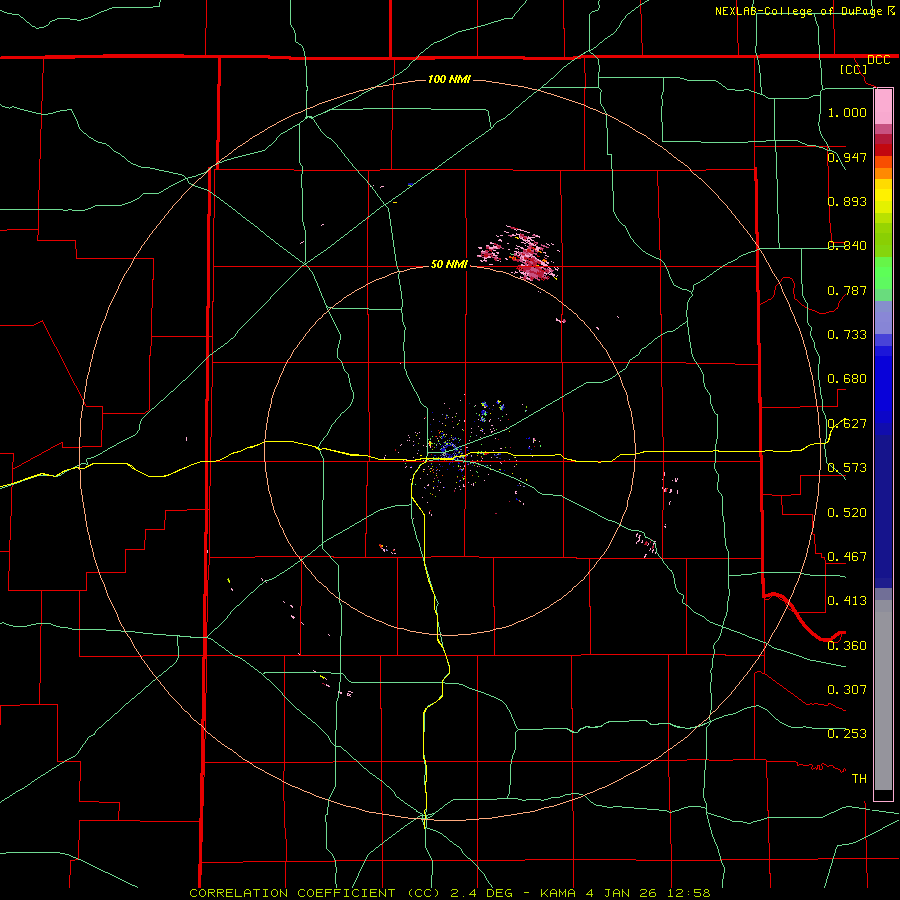Click the multicolor clutter at the radar center

pos(451,451)
